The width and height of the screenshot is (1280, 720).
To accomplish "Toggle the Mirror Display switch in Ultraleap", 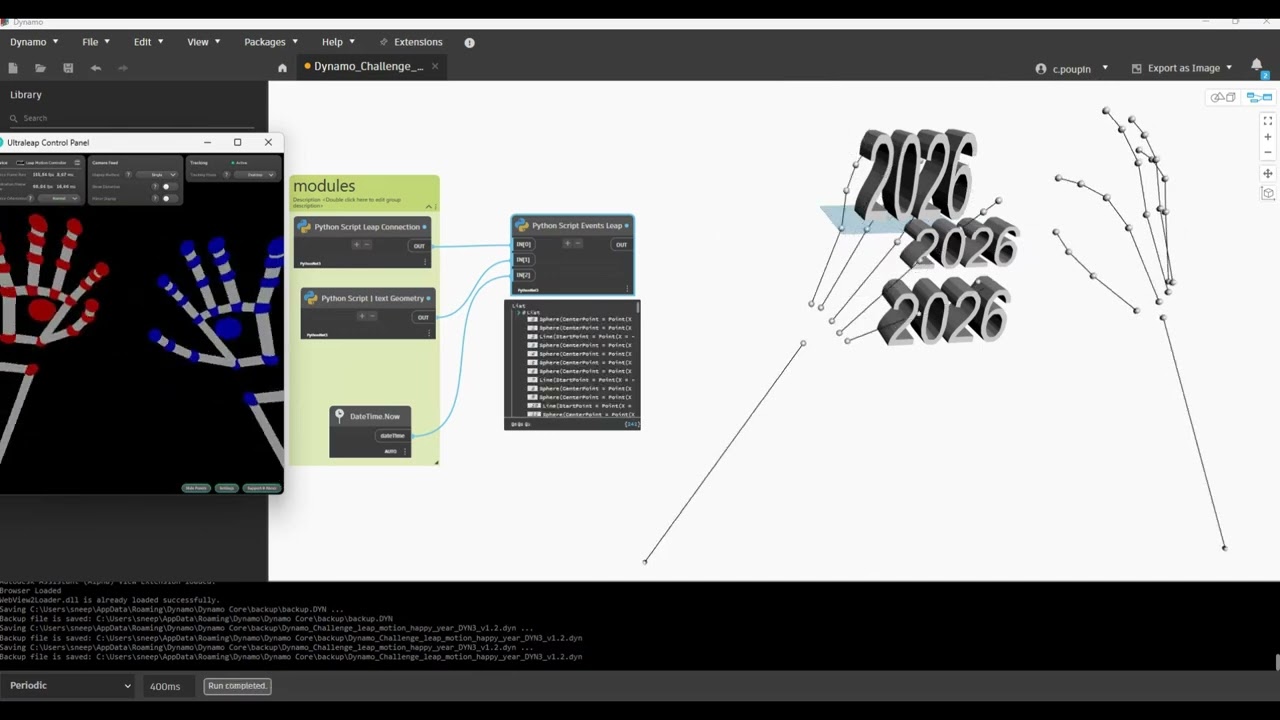I will coord(165,199).
